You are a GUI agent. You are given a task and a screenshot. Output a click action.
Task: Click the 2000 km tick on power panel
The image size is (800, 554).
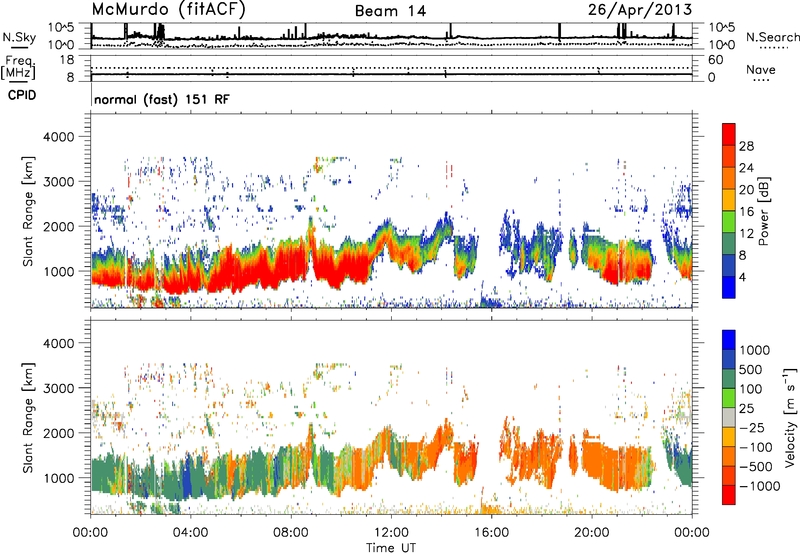coord(58,226)
